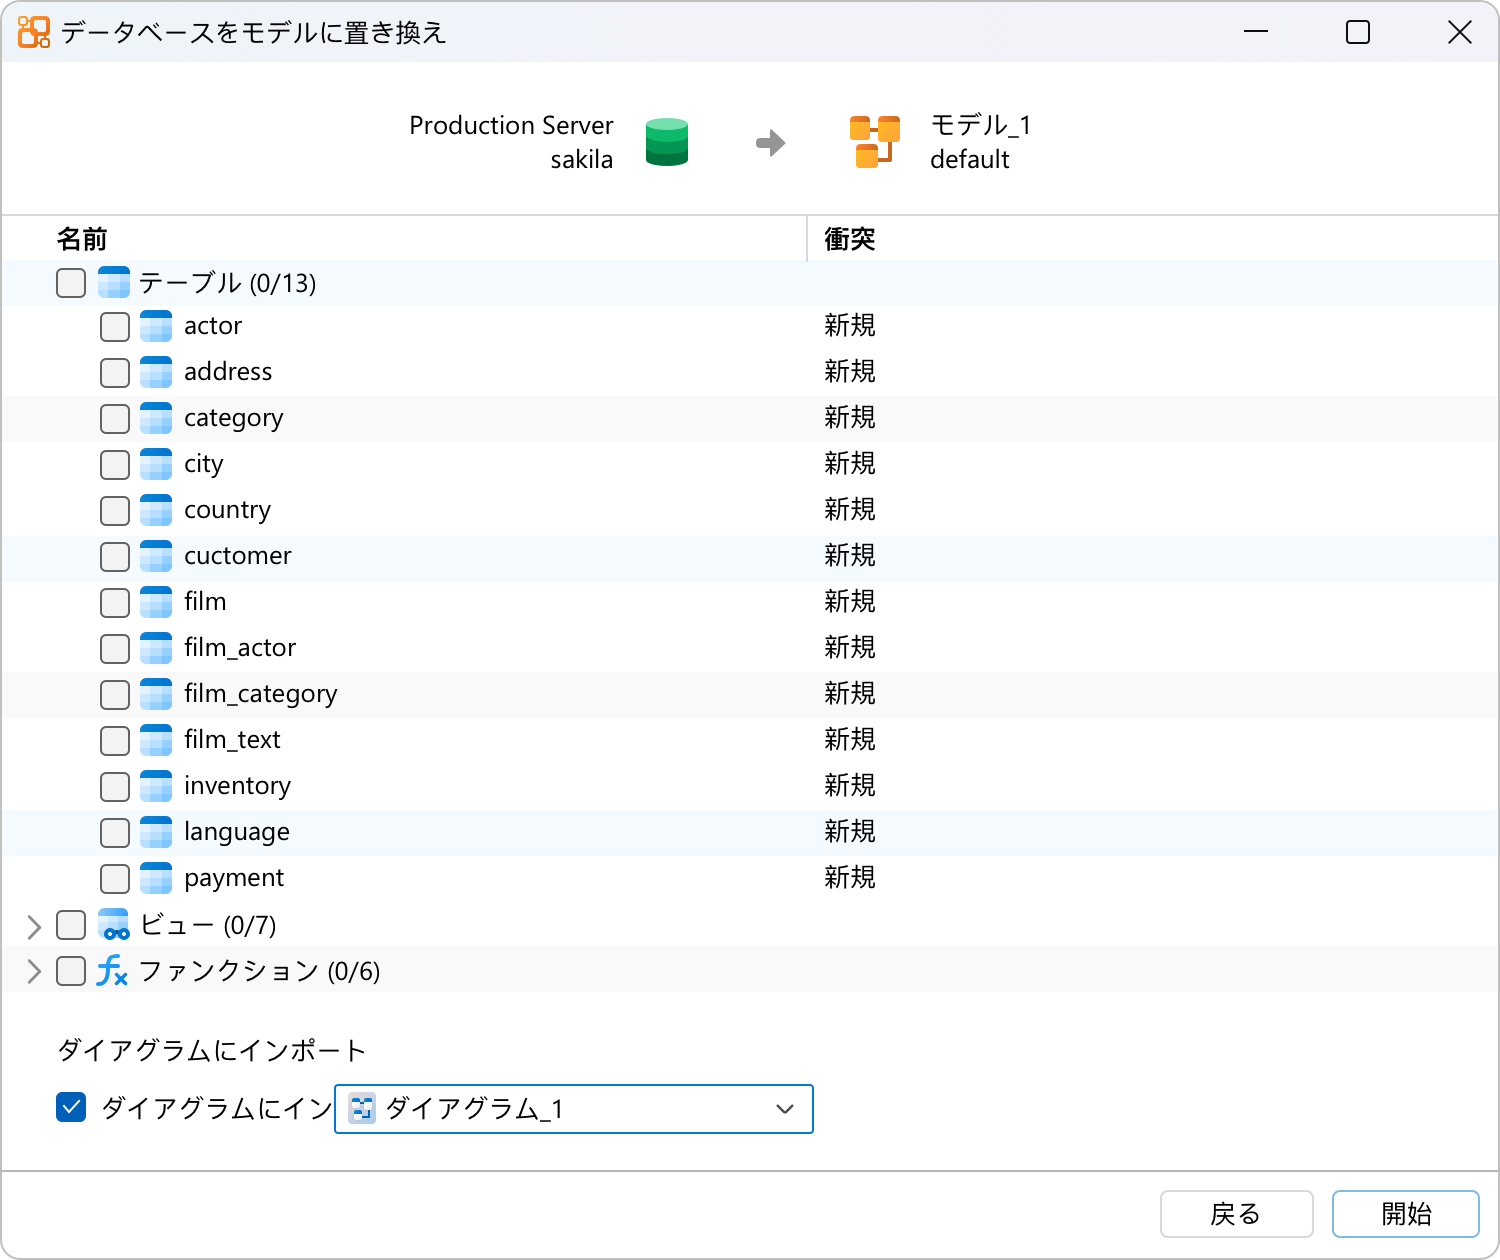The height and width of the screenshot is (1260, 1500).
Task: Click the gray arrow between source and target
Action: point(770,143)
